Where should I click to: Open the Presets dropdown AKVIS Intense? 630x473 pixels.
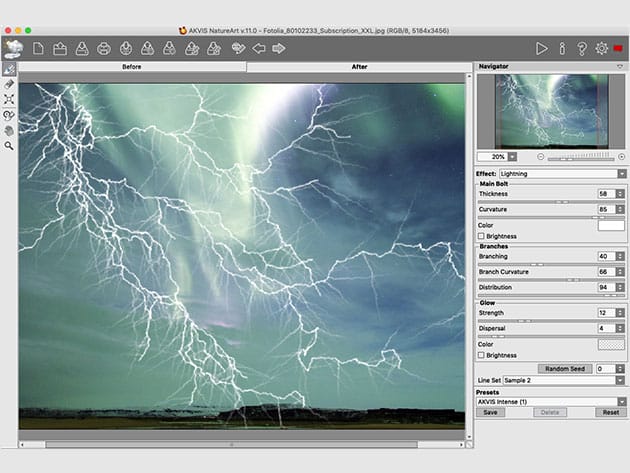pos(551,401)
